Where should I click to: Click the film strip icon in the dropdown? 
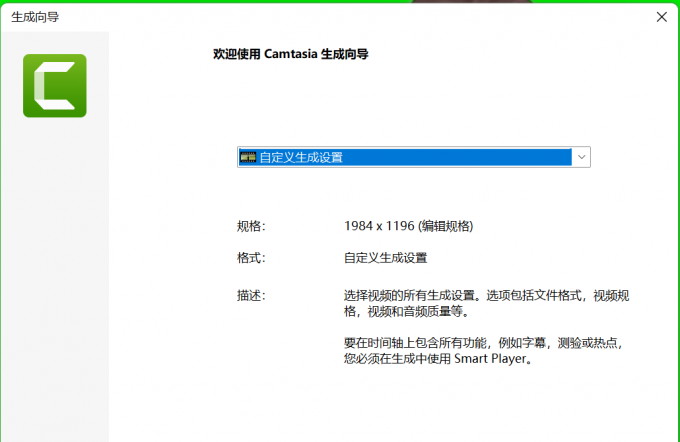[x=248, y=157]
